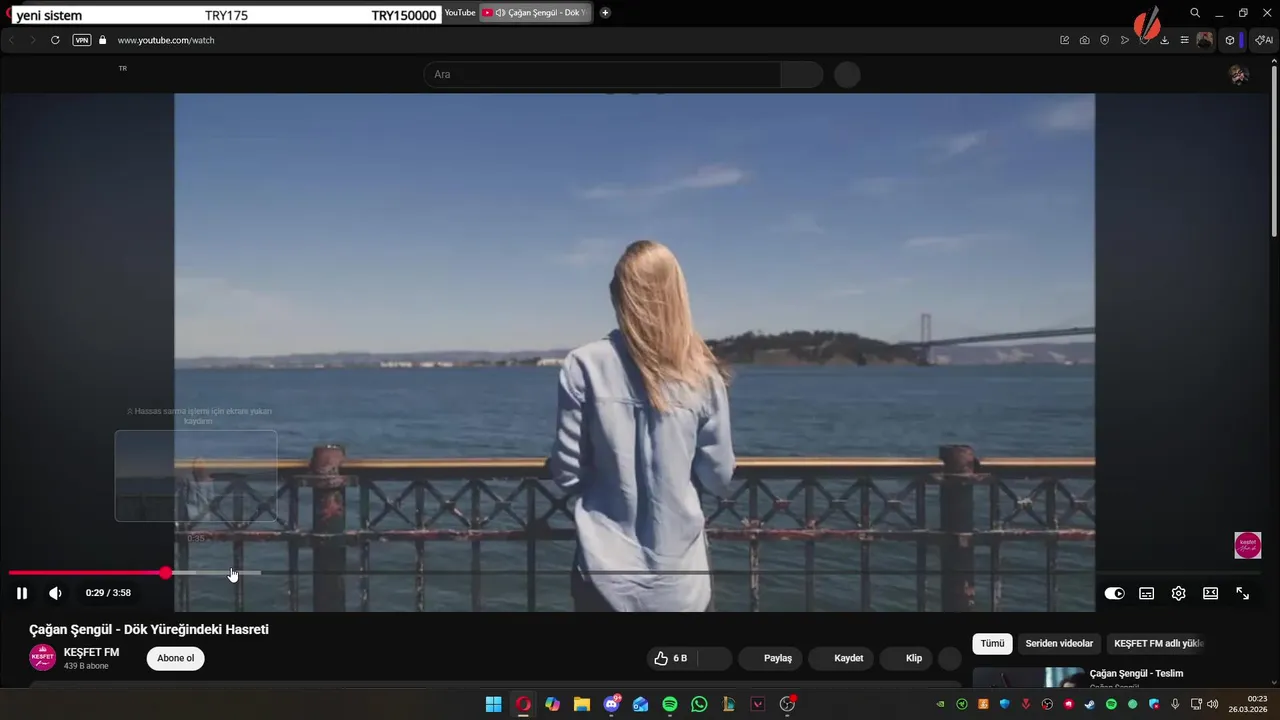Image resolution: width=1280 pixels, height=720 pixels.
Task: Open the YouTube account avatar menu
Action: [1239, 74]
